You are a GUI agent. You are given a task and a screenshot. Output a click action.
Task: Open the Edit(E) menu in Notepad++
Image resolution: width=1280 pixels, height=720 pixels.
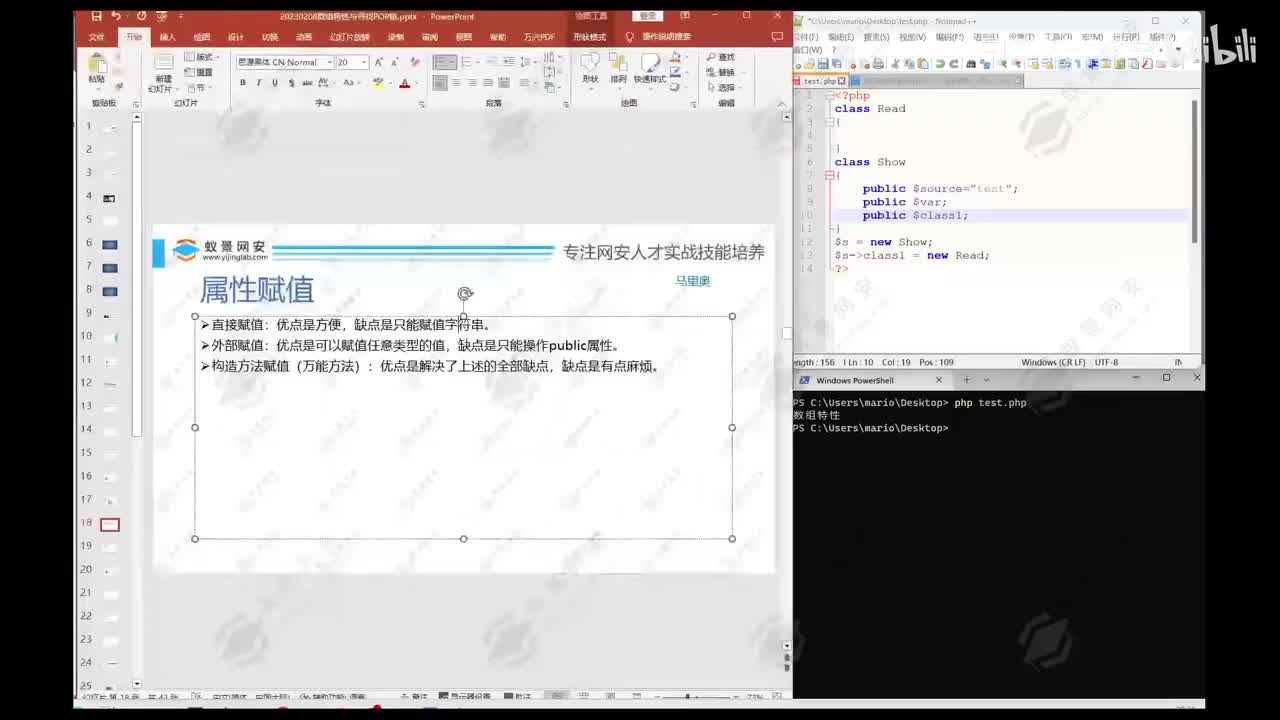tap(841, 37)
